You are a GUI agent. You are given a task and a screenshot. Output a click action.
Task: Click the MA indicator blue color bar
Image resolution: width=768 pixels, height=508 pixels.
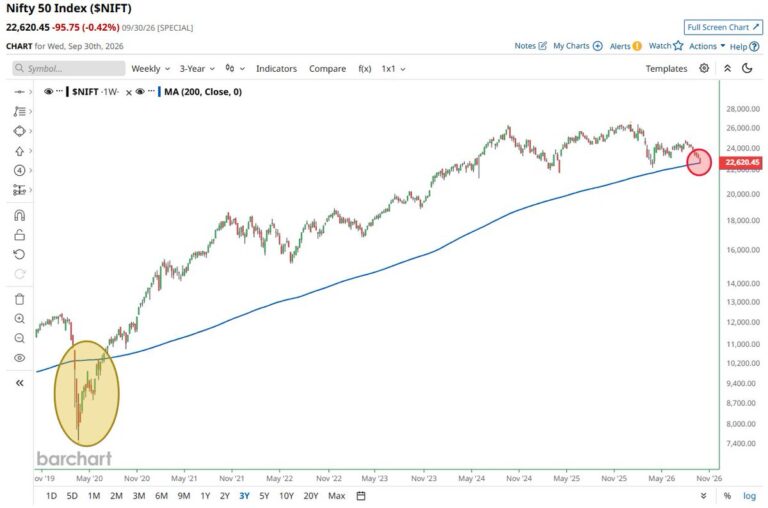(159, 92)
